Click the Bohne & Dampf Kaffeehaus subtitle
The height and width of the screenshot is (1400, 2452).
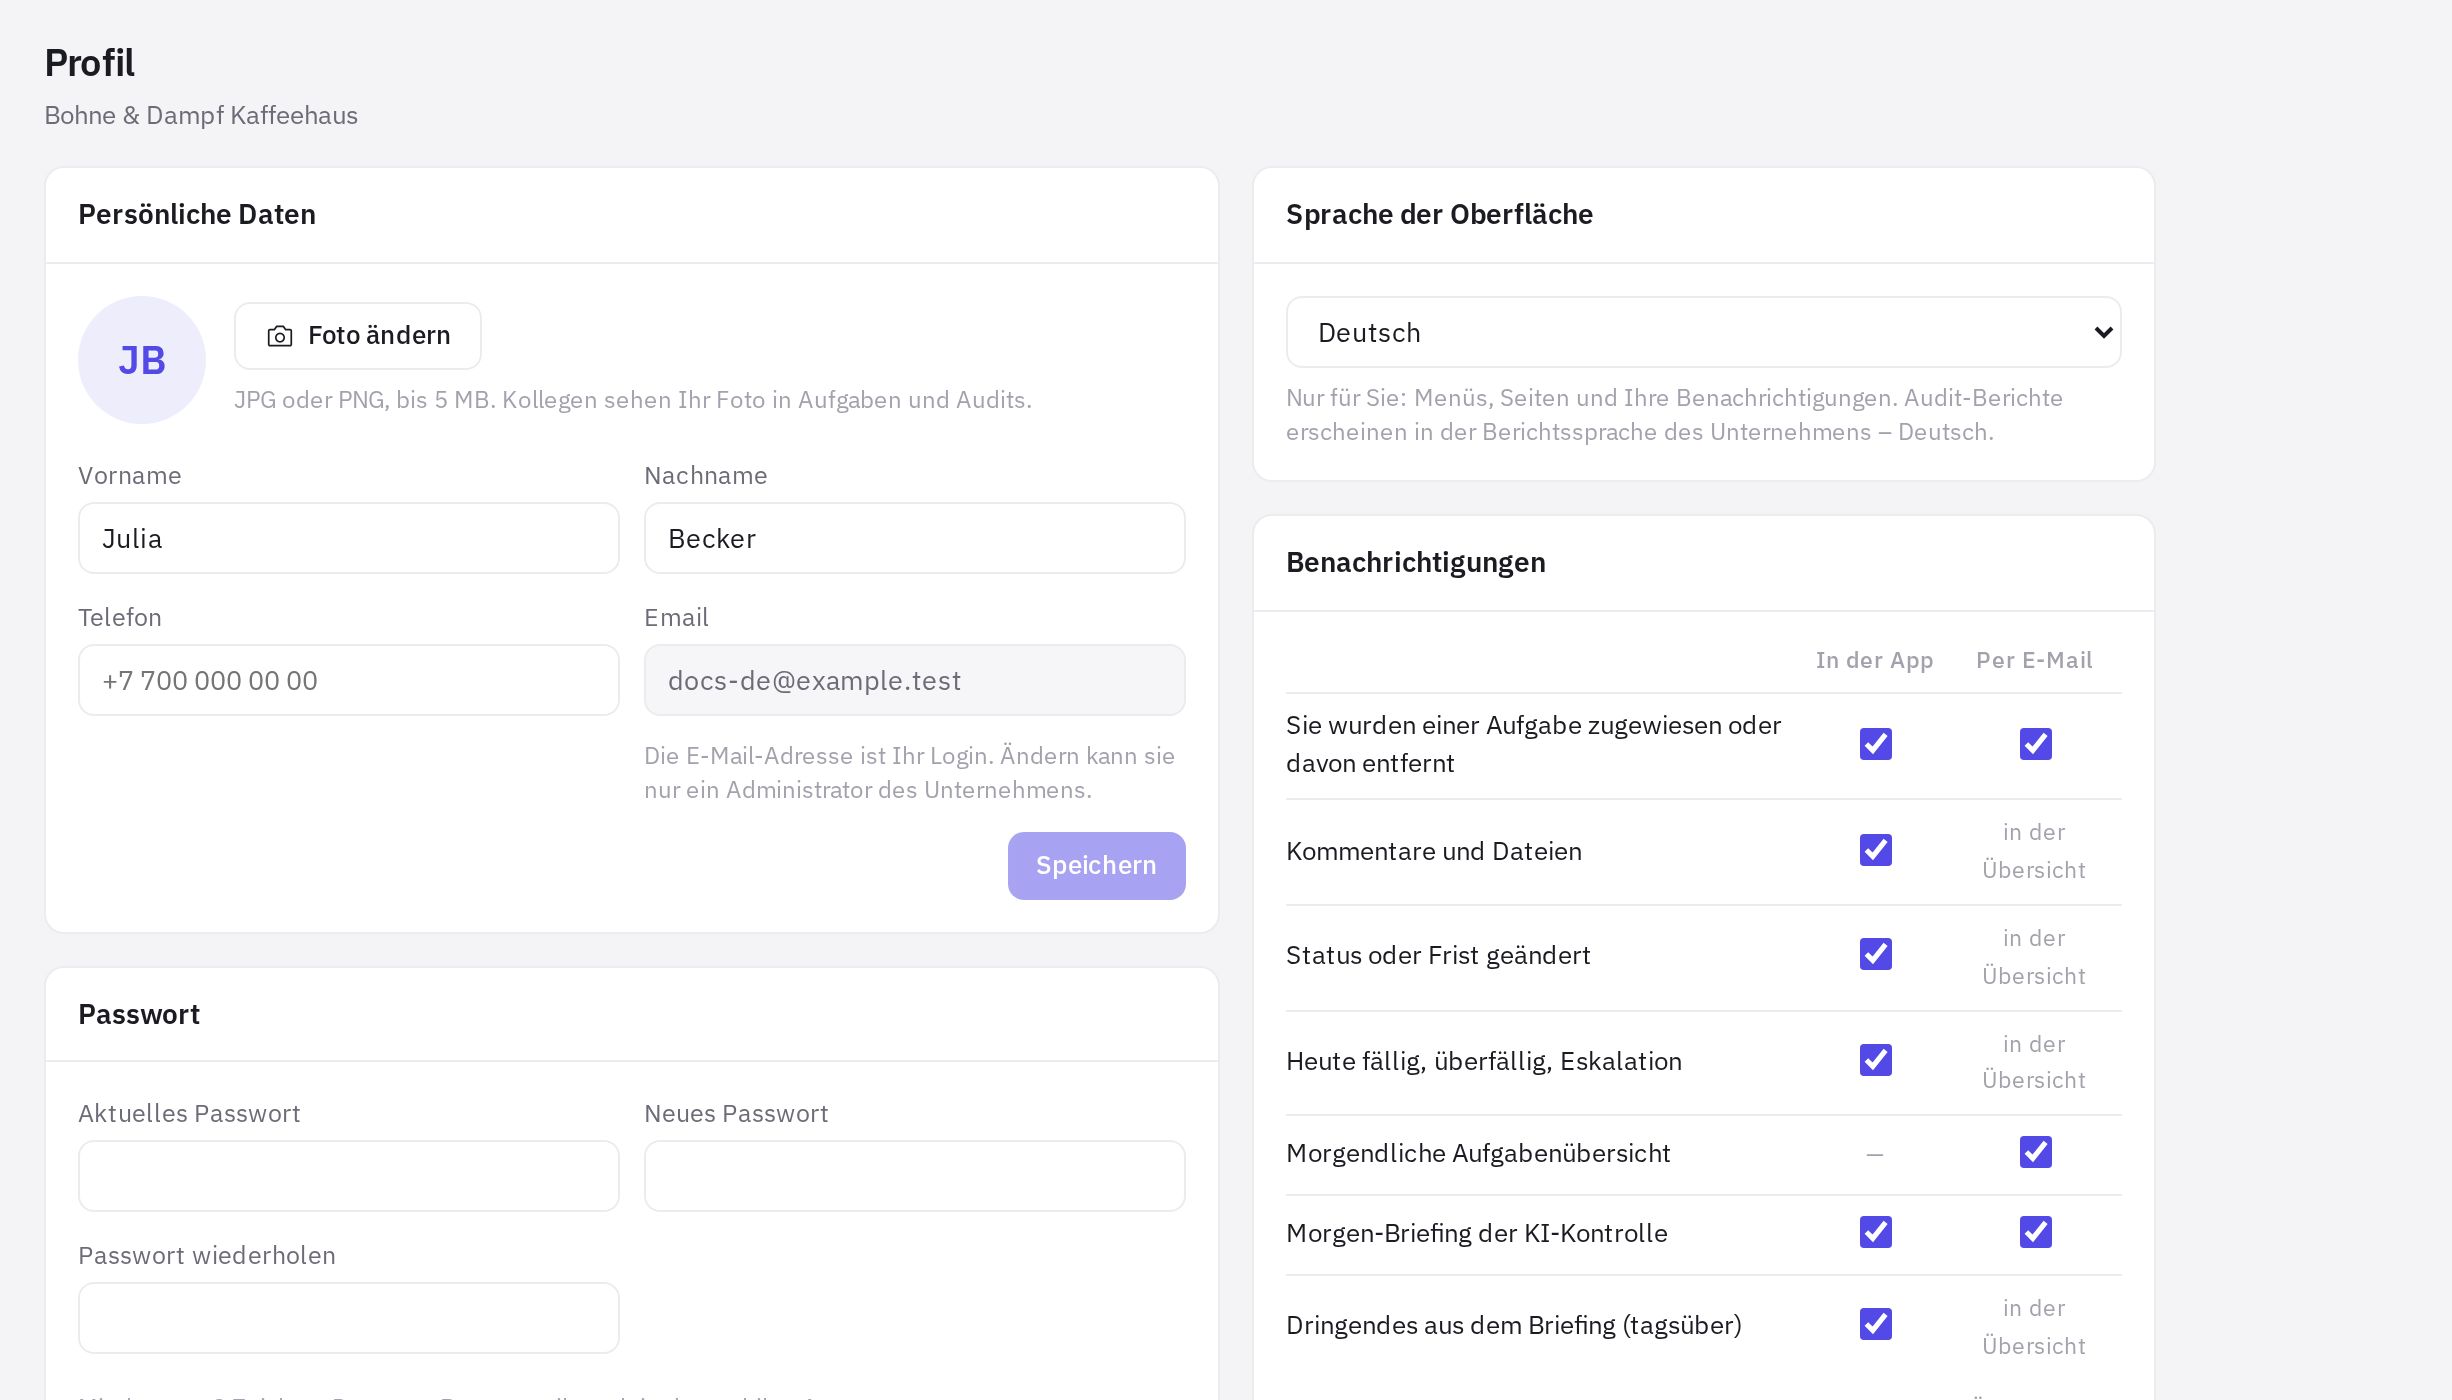201,115
